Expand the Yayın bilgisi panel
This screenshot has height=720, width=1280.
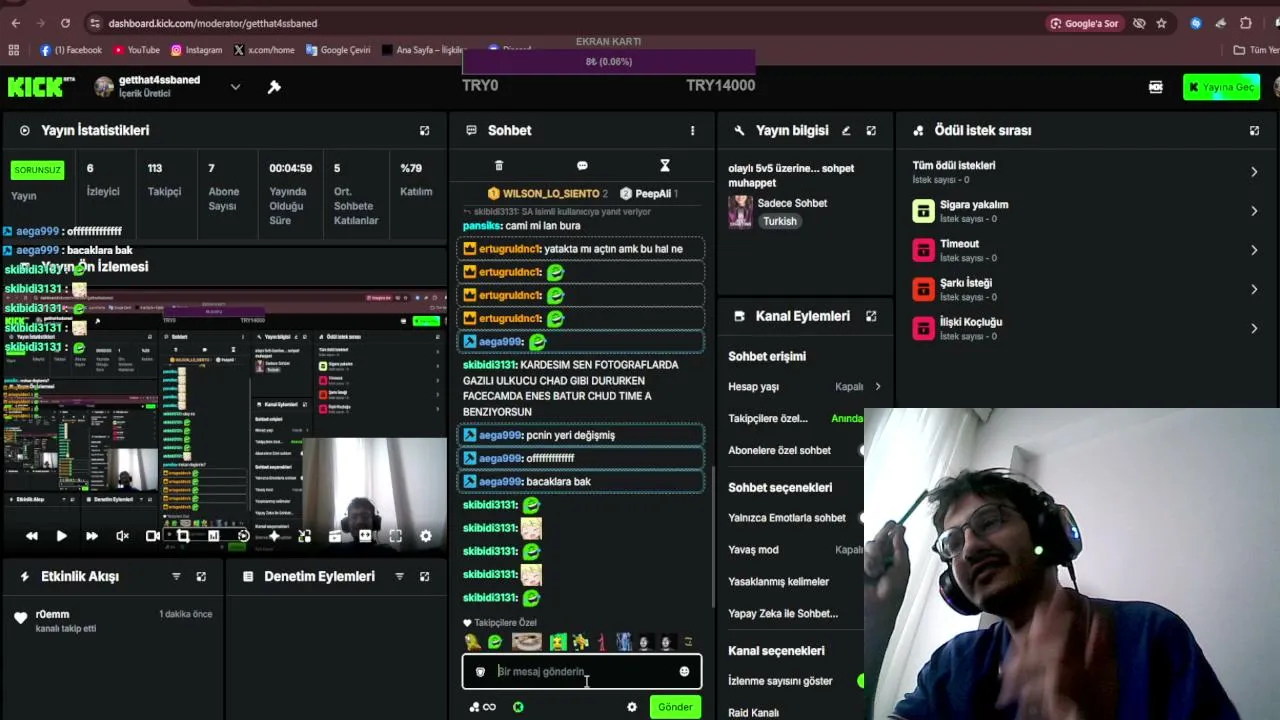click(x=871, y=130)
